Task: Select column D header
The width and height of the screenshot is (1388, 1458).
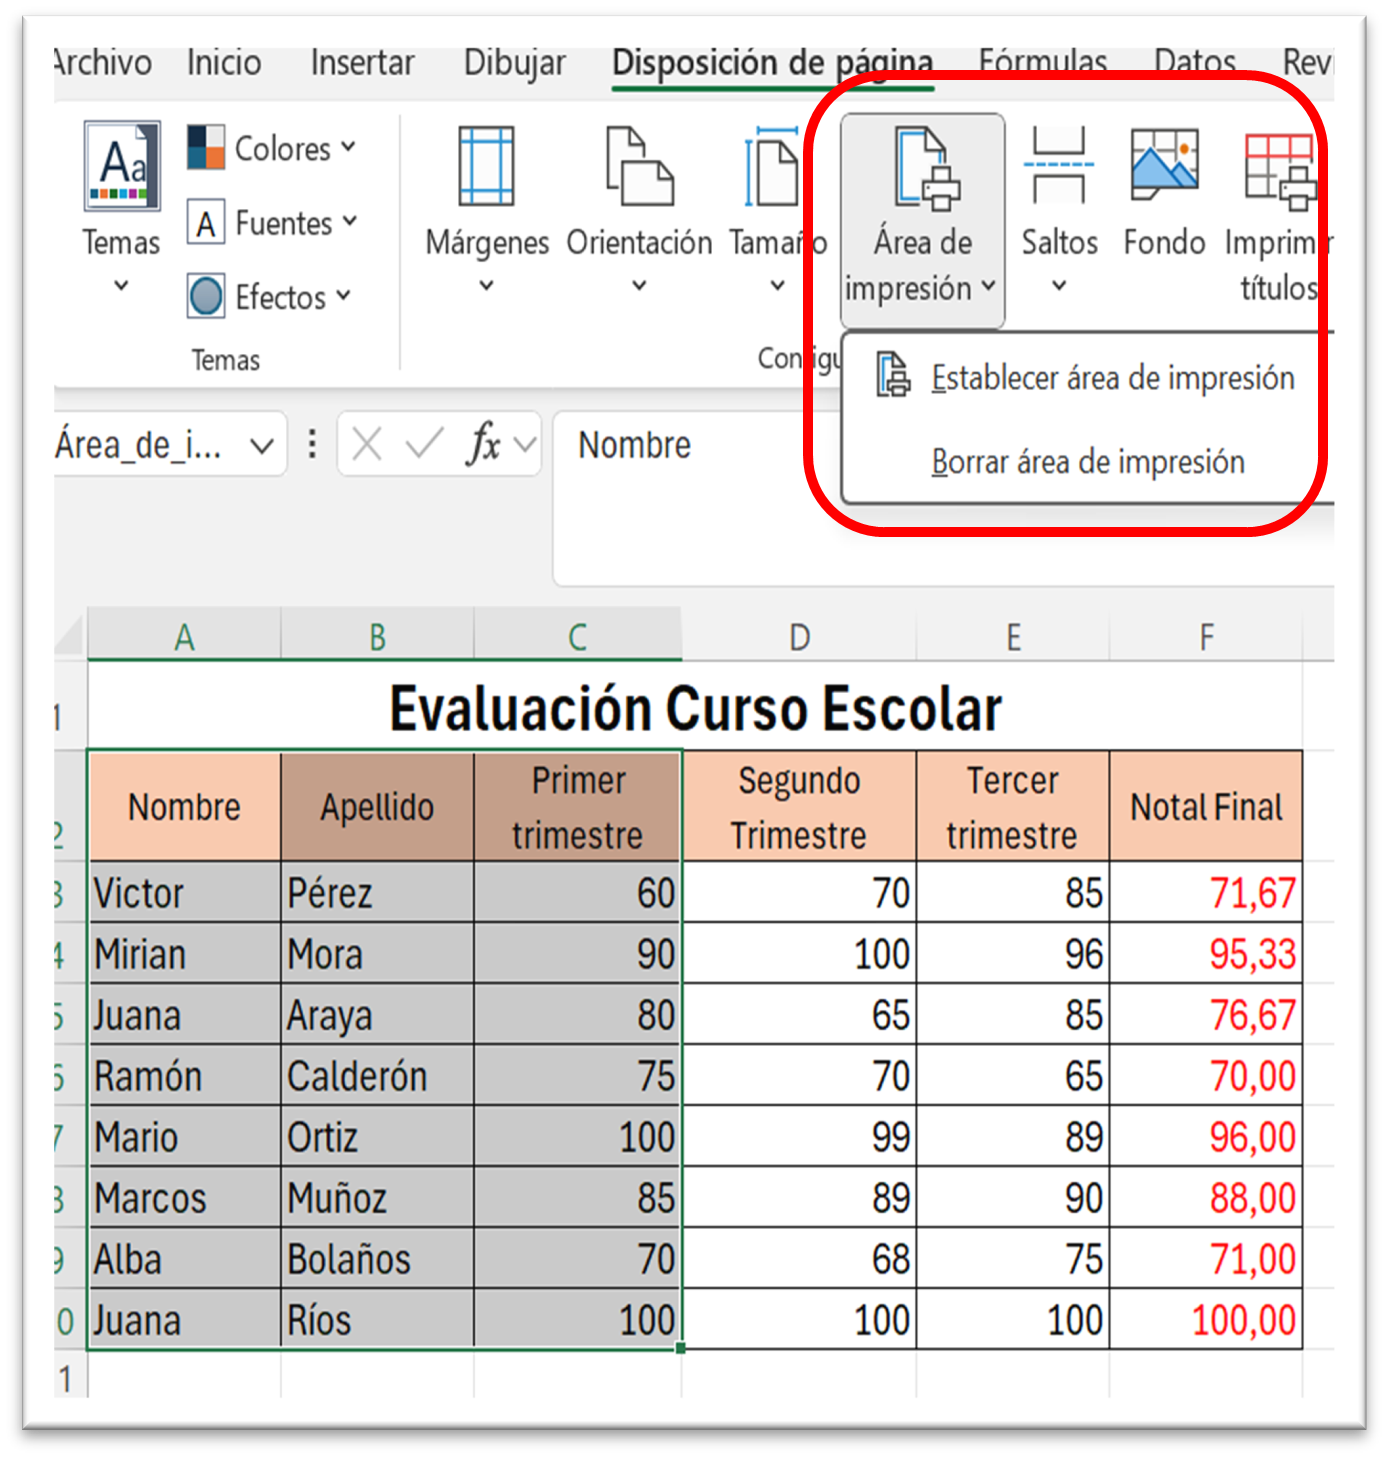Action: [799, 637]
